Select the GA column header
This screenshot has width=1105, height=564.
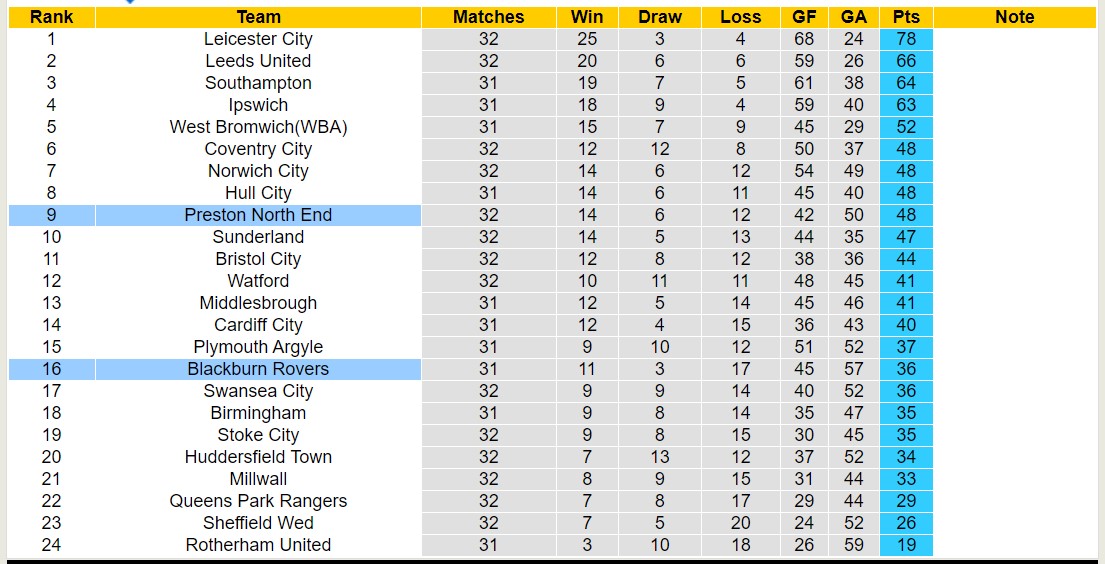coord(854,17)
